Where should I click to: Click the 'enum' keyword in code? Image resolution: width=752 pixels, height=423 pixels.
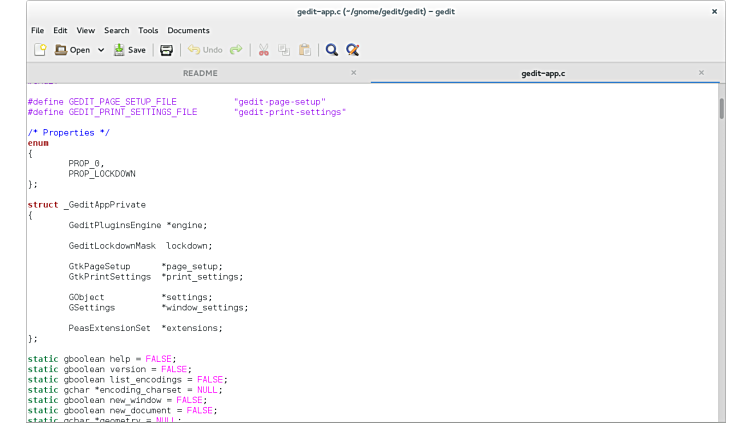[x=38, y=143]
